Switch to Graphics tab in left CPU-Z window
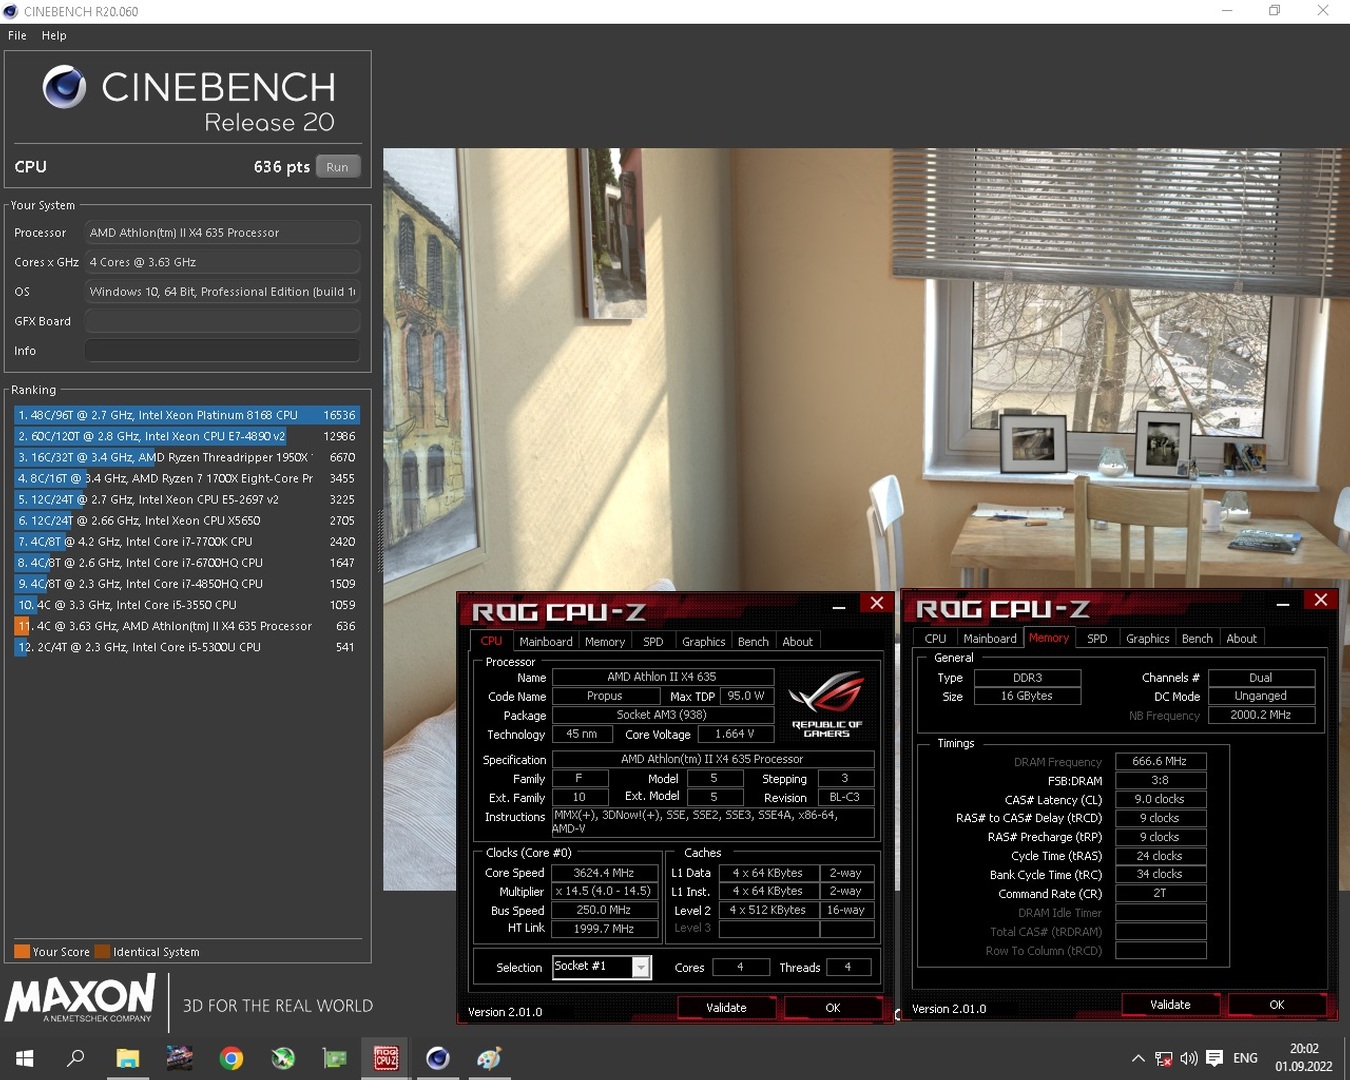The height and width of the screenshot is (1080, 1350). (x=704, y=642)
